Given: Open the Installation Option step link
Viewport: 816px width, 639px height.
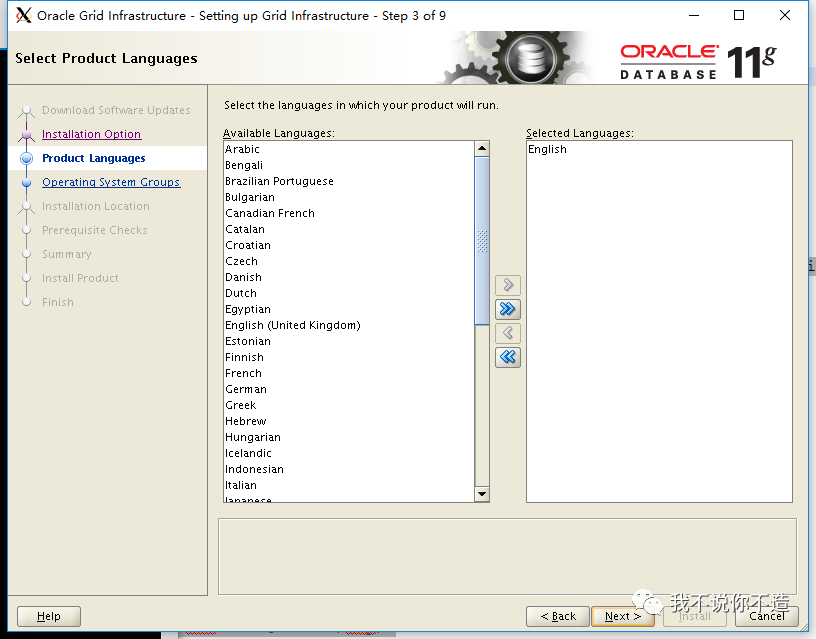Looking at the screenshot, I should [x=92, y=134].
